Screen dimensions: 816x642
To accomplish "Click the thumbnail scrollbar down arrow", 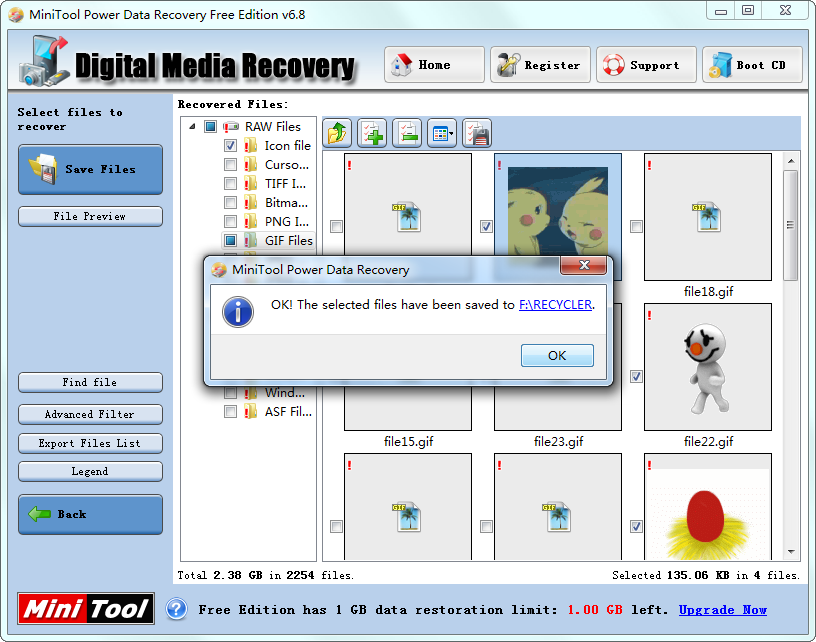I will 791,551.
